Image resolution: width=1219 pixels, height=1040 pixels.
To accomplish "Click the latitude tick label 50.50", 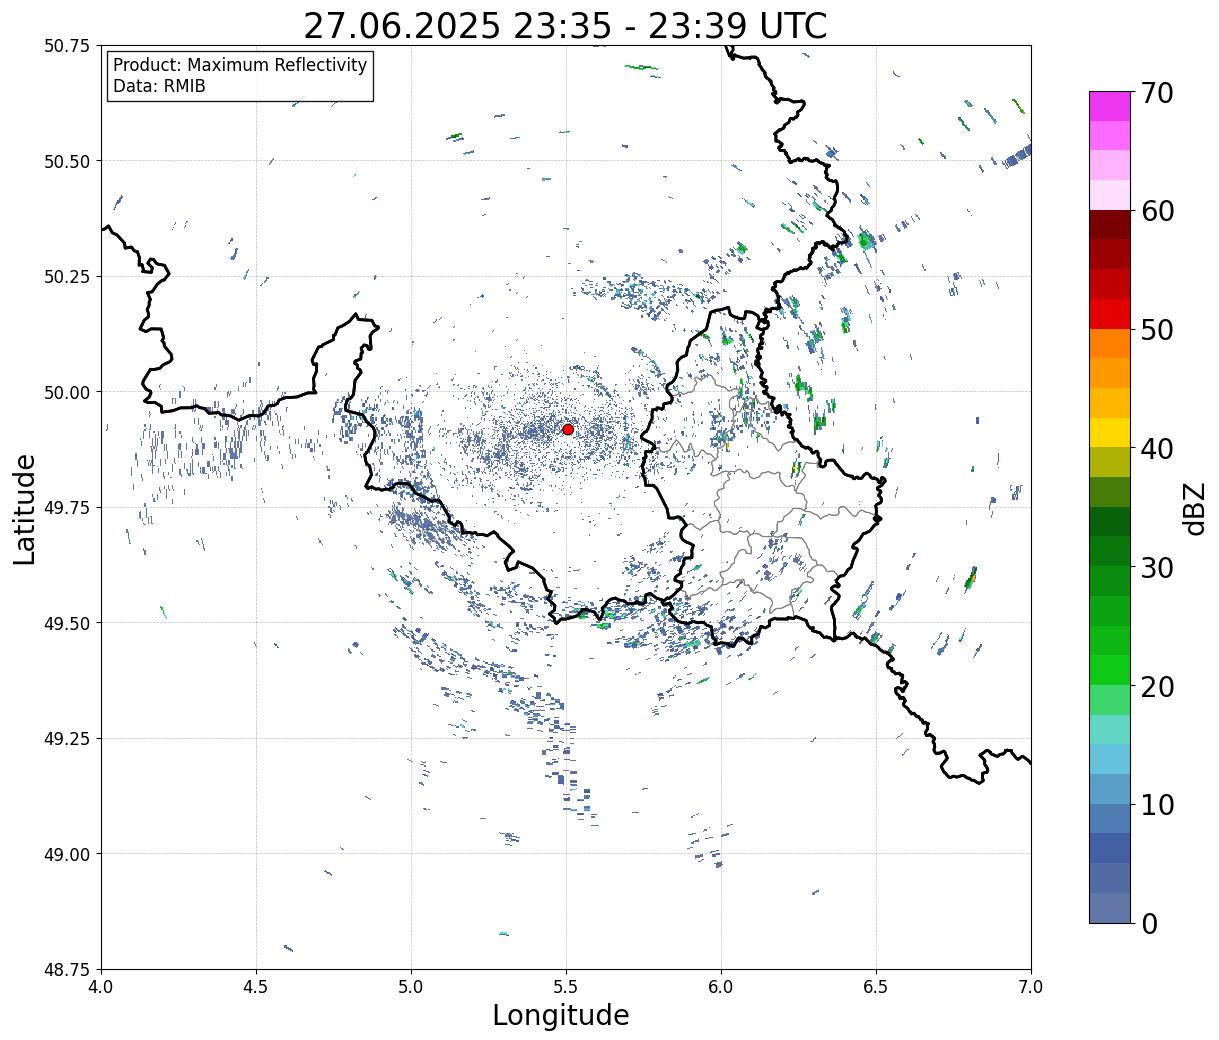I will coord(67,161).
